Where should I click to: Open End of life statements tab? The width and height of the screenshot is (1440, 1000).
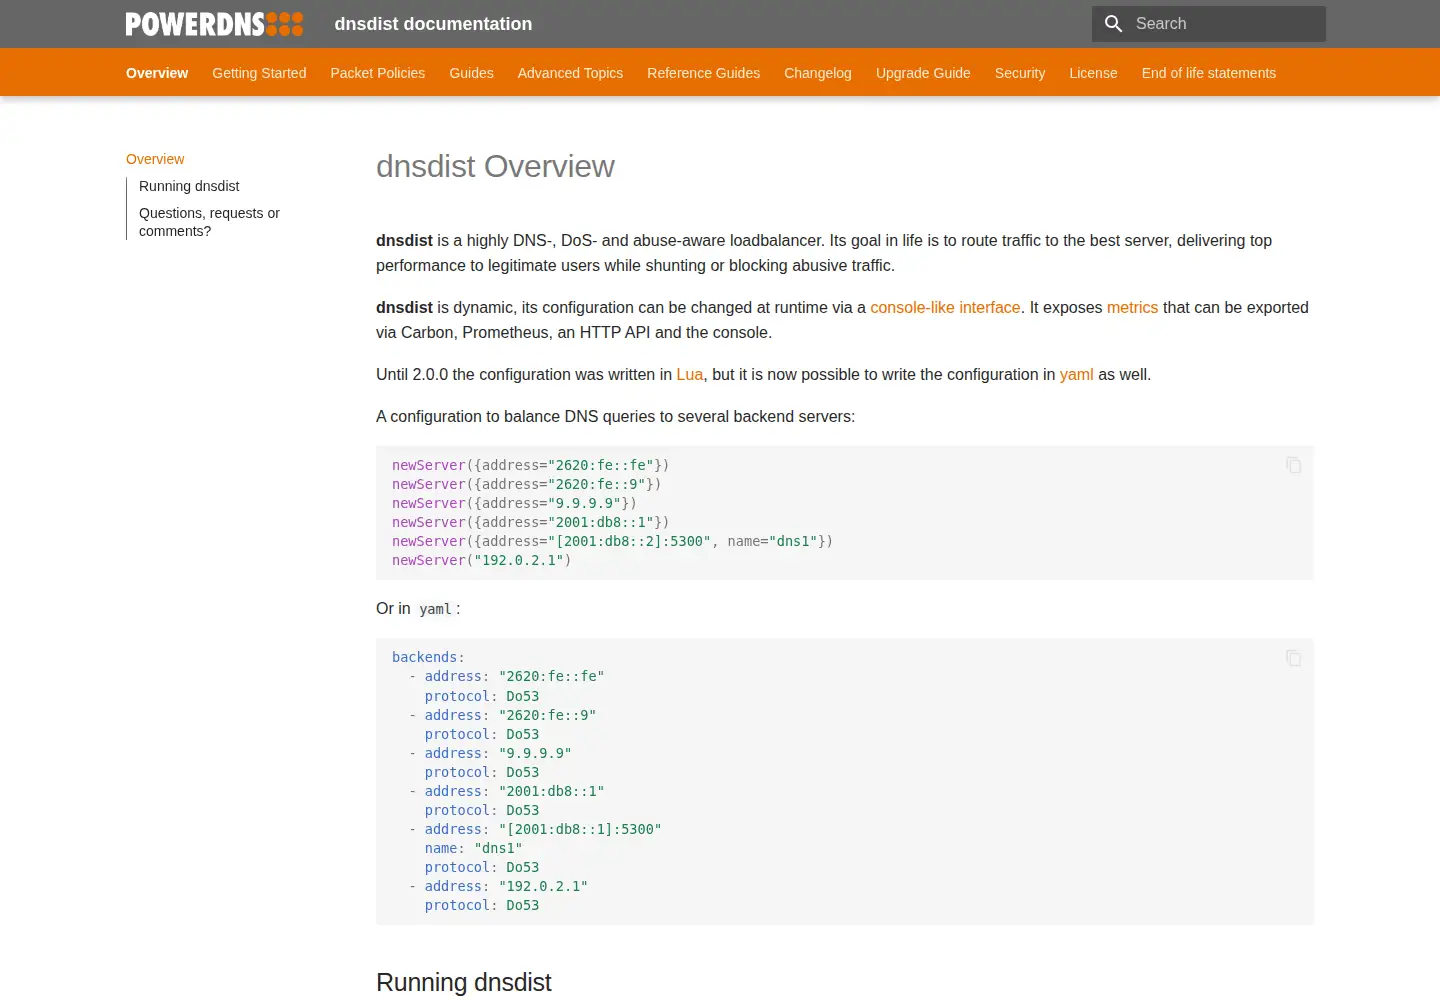coord(1209,73)
